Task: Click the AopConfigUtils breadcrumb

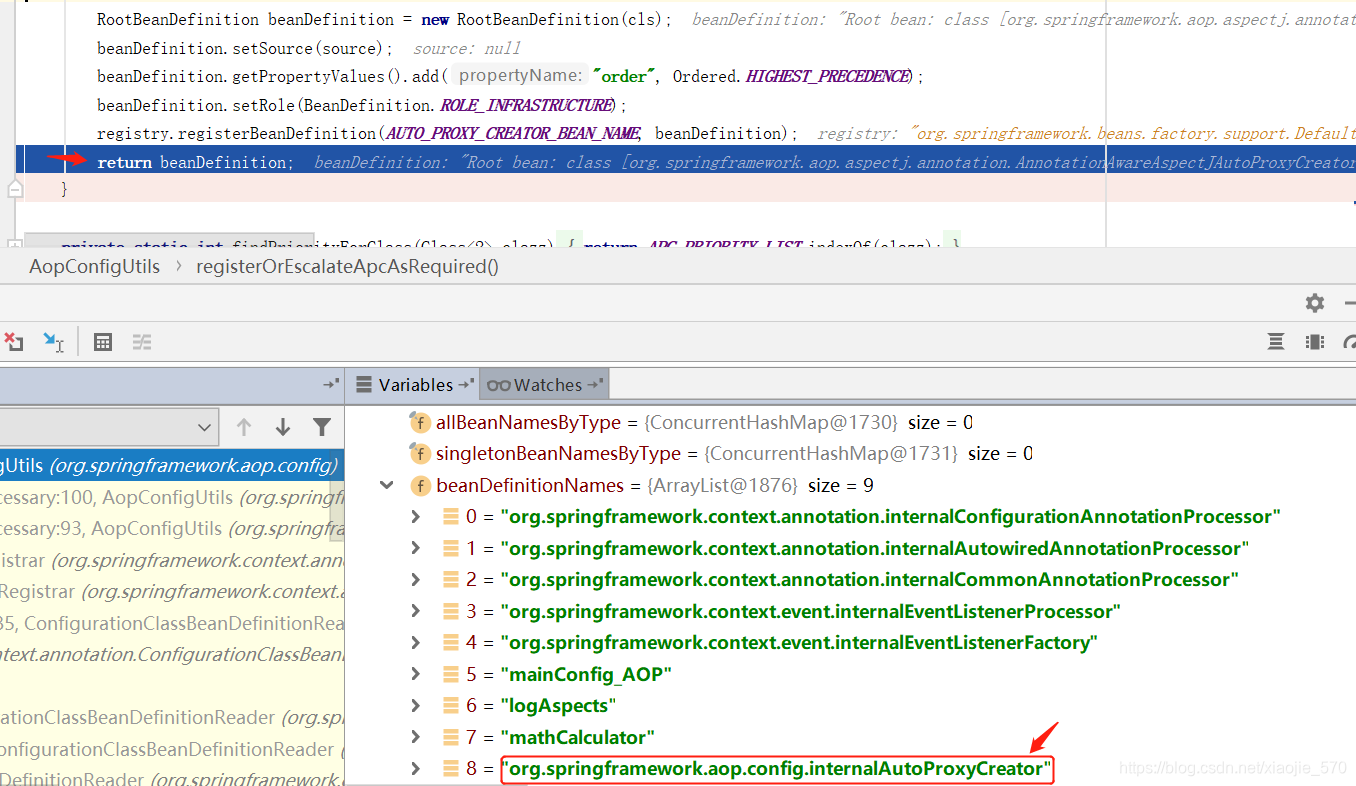Action: tap(95, 267)
